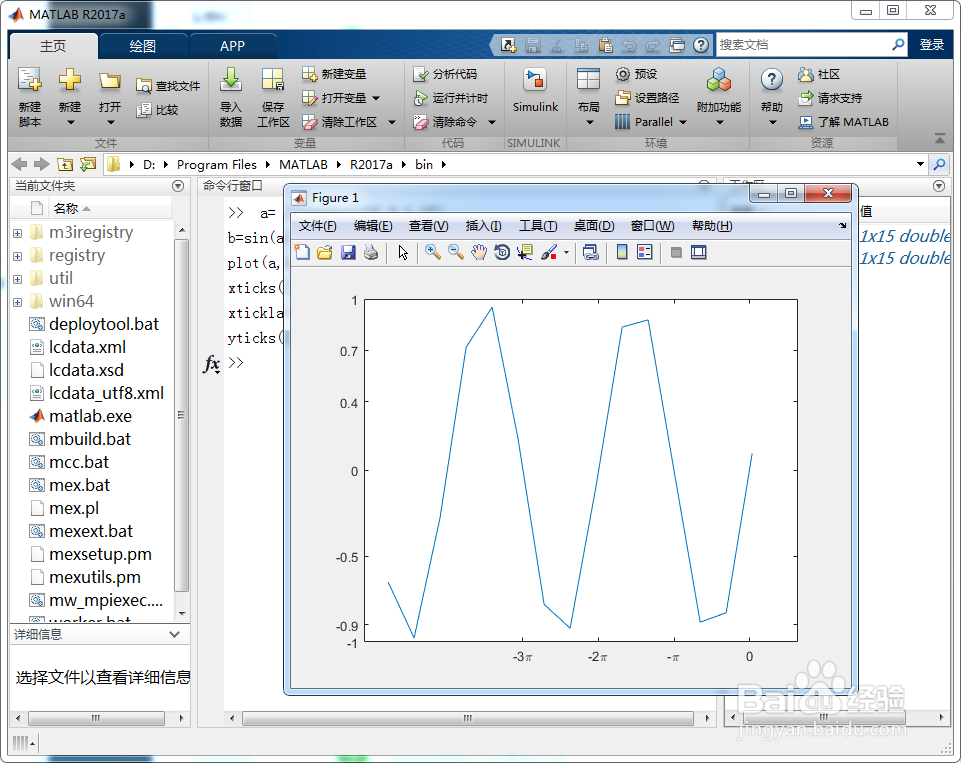Expand the registry folder node
The image size is (961, 763).
[18, 256]
